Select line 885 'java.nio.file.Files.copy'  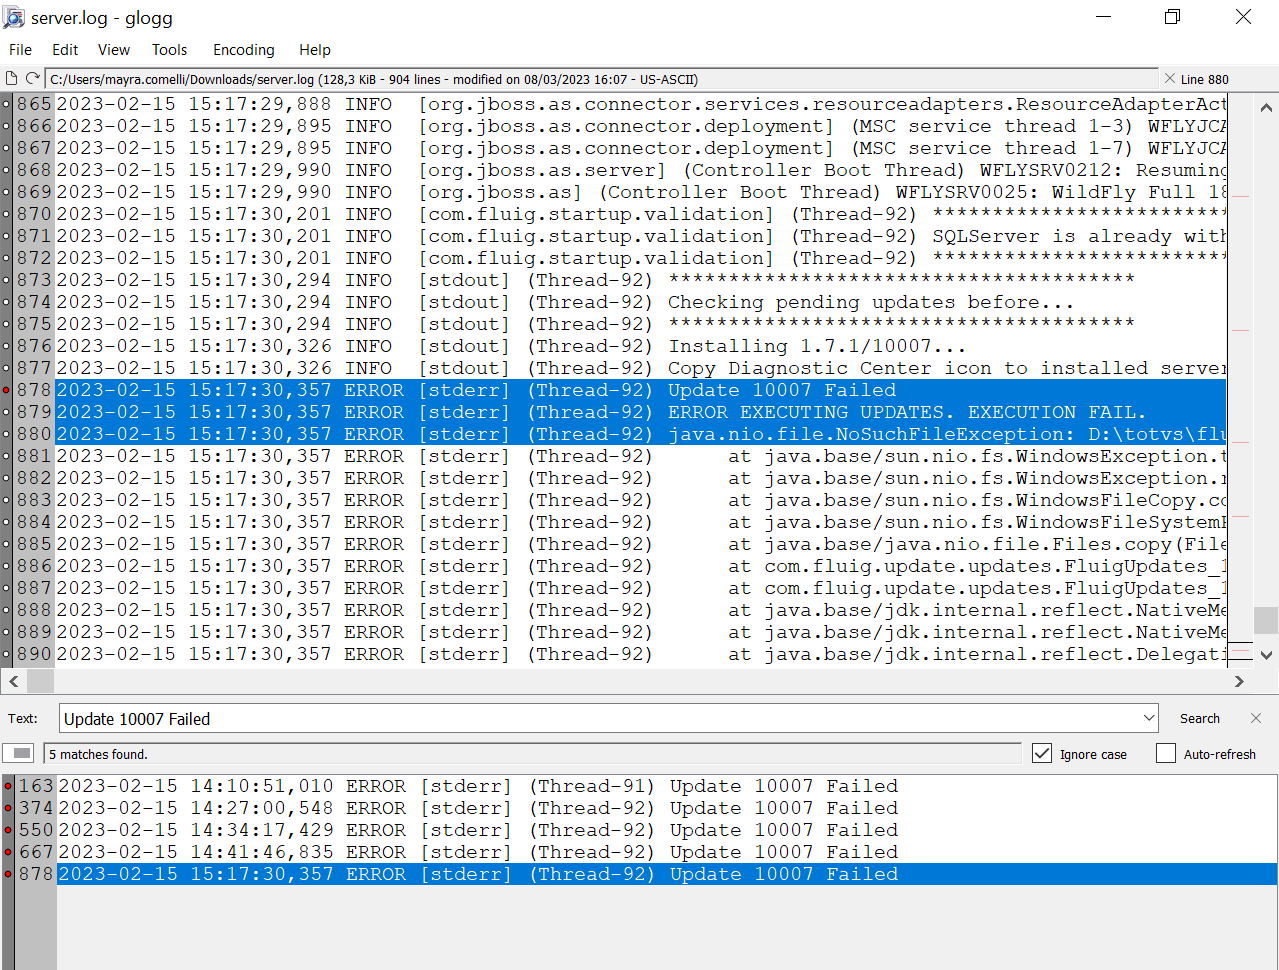[640, 544]
